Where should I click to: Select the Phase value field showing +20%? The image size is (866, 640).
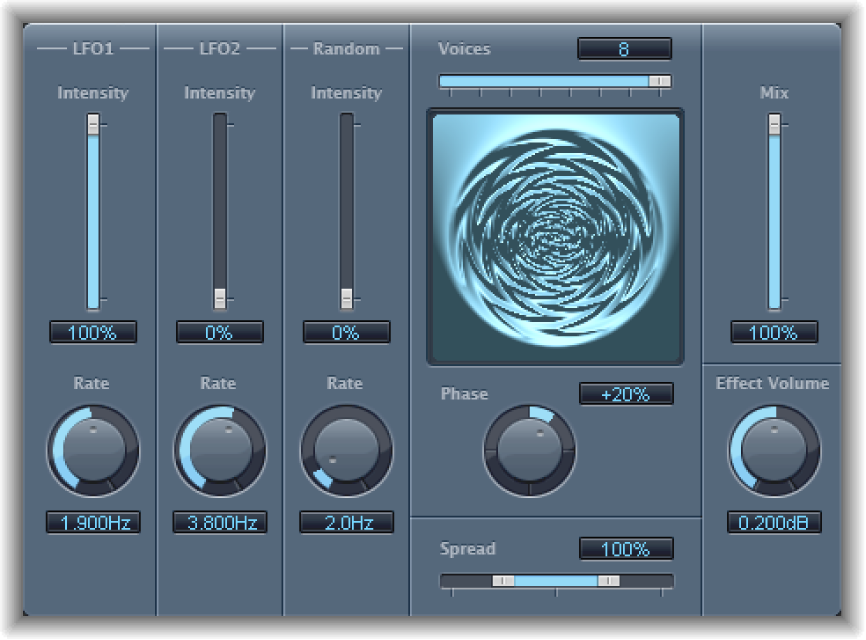tap(627, 394)
